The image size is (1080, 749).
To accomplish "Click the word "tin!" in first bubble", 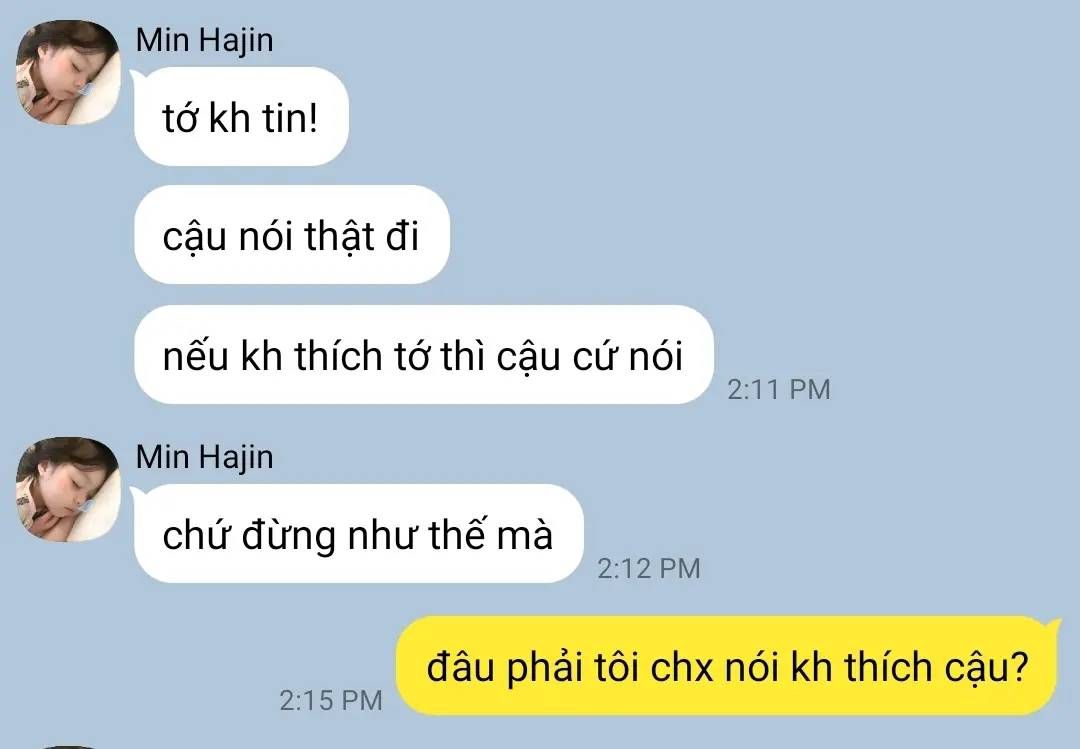I will point(290,117).
